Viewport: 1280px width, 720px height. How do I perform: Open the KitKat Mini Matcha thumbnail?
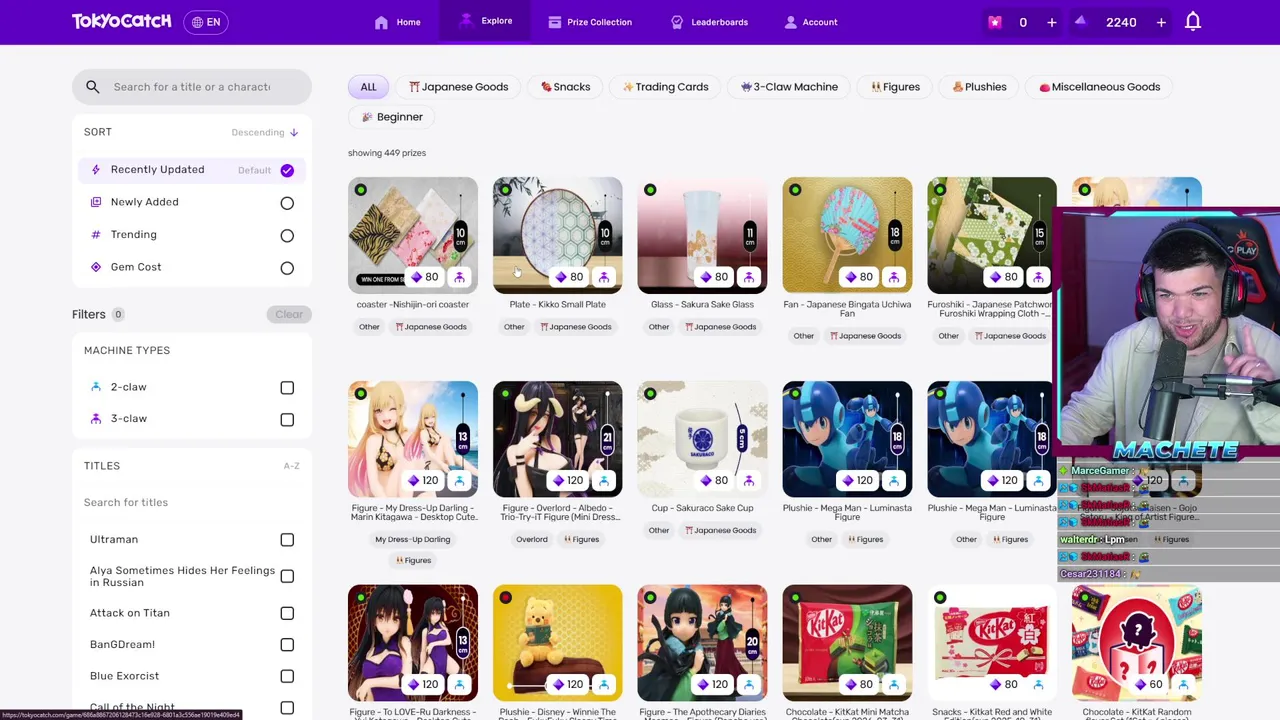(847, 643)
